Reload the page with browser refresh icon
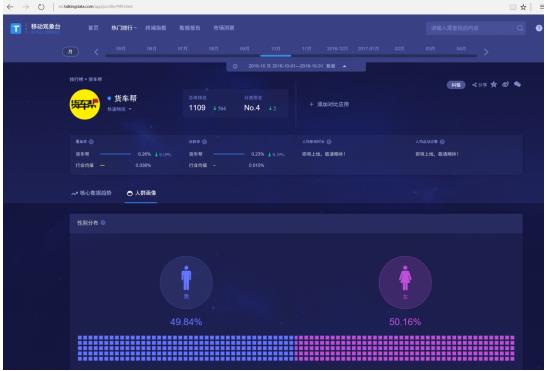This screenshot has height=371, width=548. click(x=41, y=7)
